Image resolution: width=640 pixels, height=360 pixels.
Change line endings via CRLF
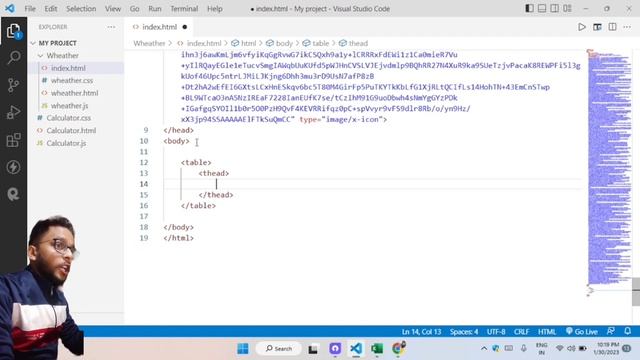pyautogui.click(x=521, y=332)
